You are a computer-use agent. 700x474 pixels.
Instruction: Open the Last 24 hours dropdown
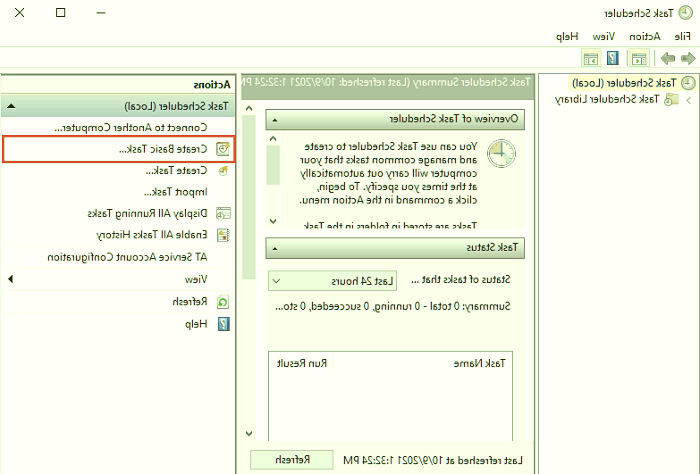pyautogui.click(x=332, y=281)
